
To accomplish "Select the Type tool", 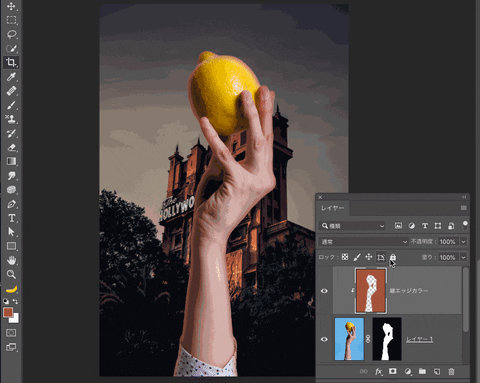I will [x=11, y=218].
